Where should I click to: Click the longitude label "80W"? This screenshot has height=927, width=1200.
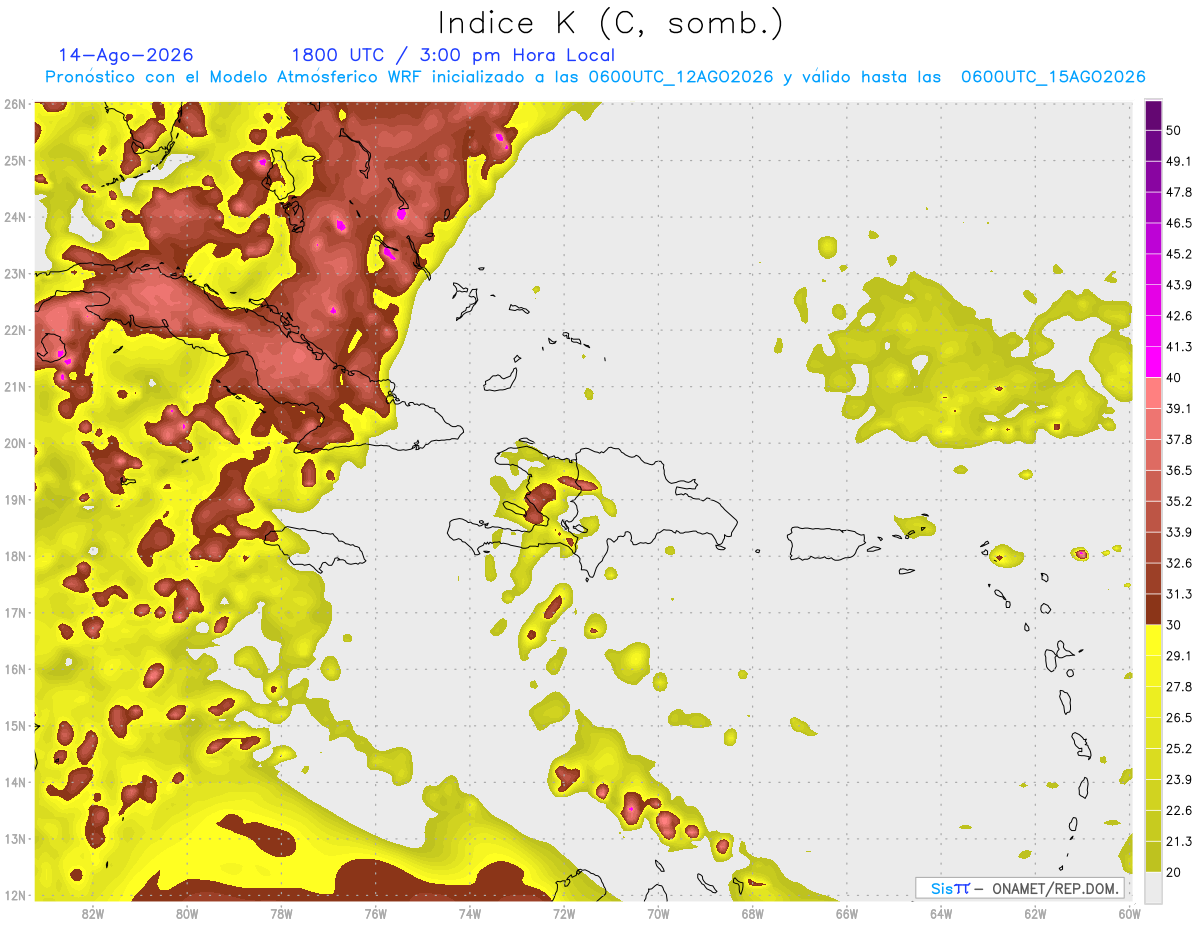[187, 913]
